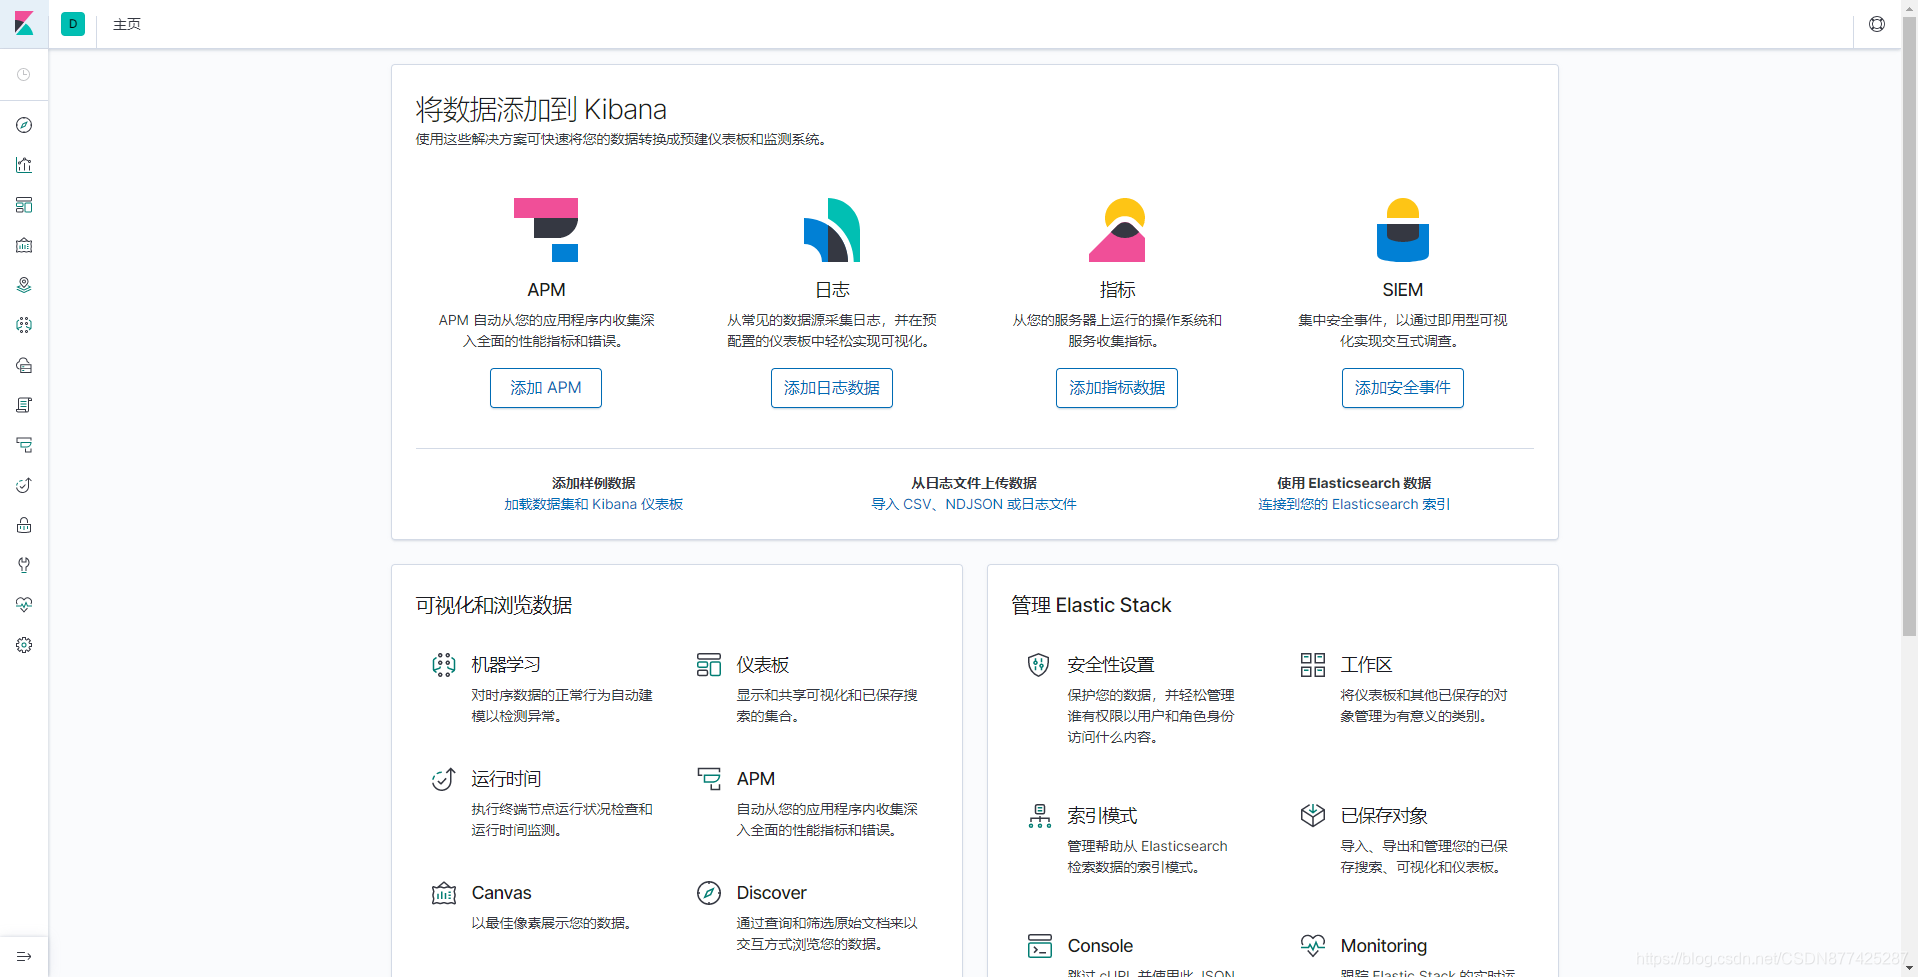Open the D space switcher
The width and height of the screenshot is (1918, 977).
[72, 24]
